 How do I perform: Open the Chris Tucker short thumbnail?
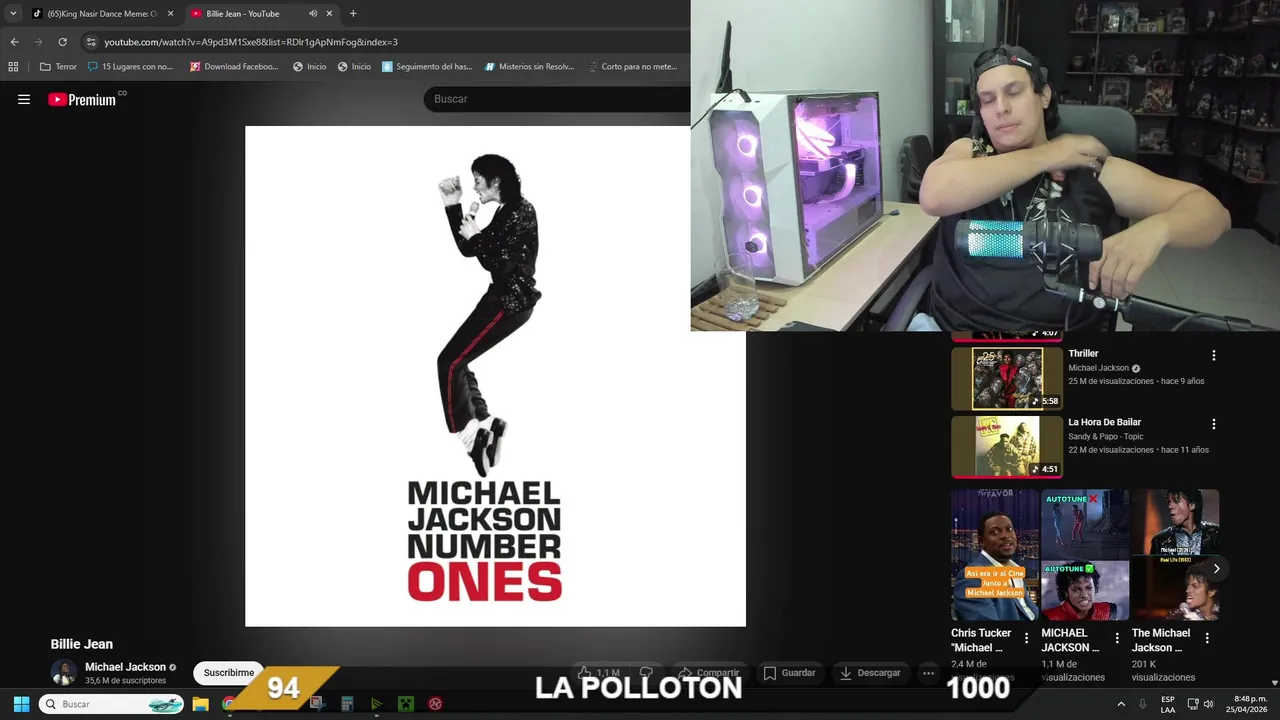(995, 555)
